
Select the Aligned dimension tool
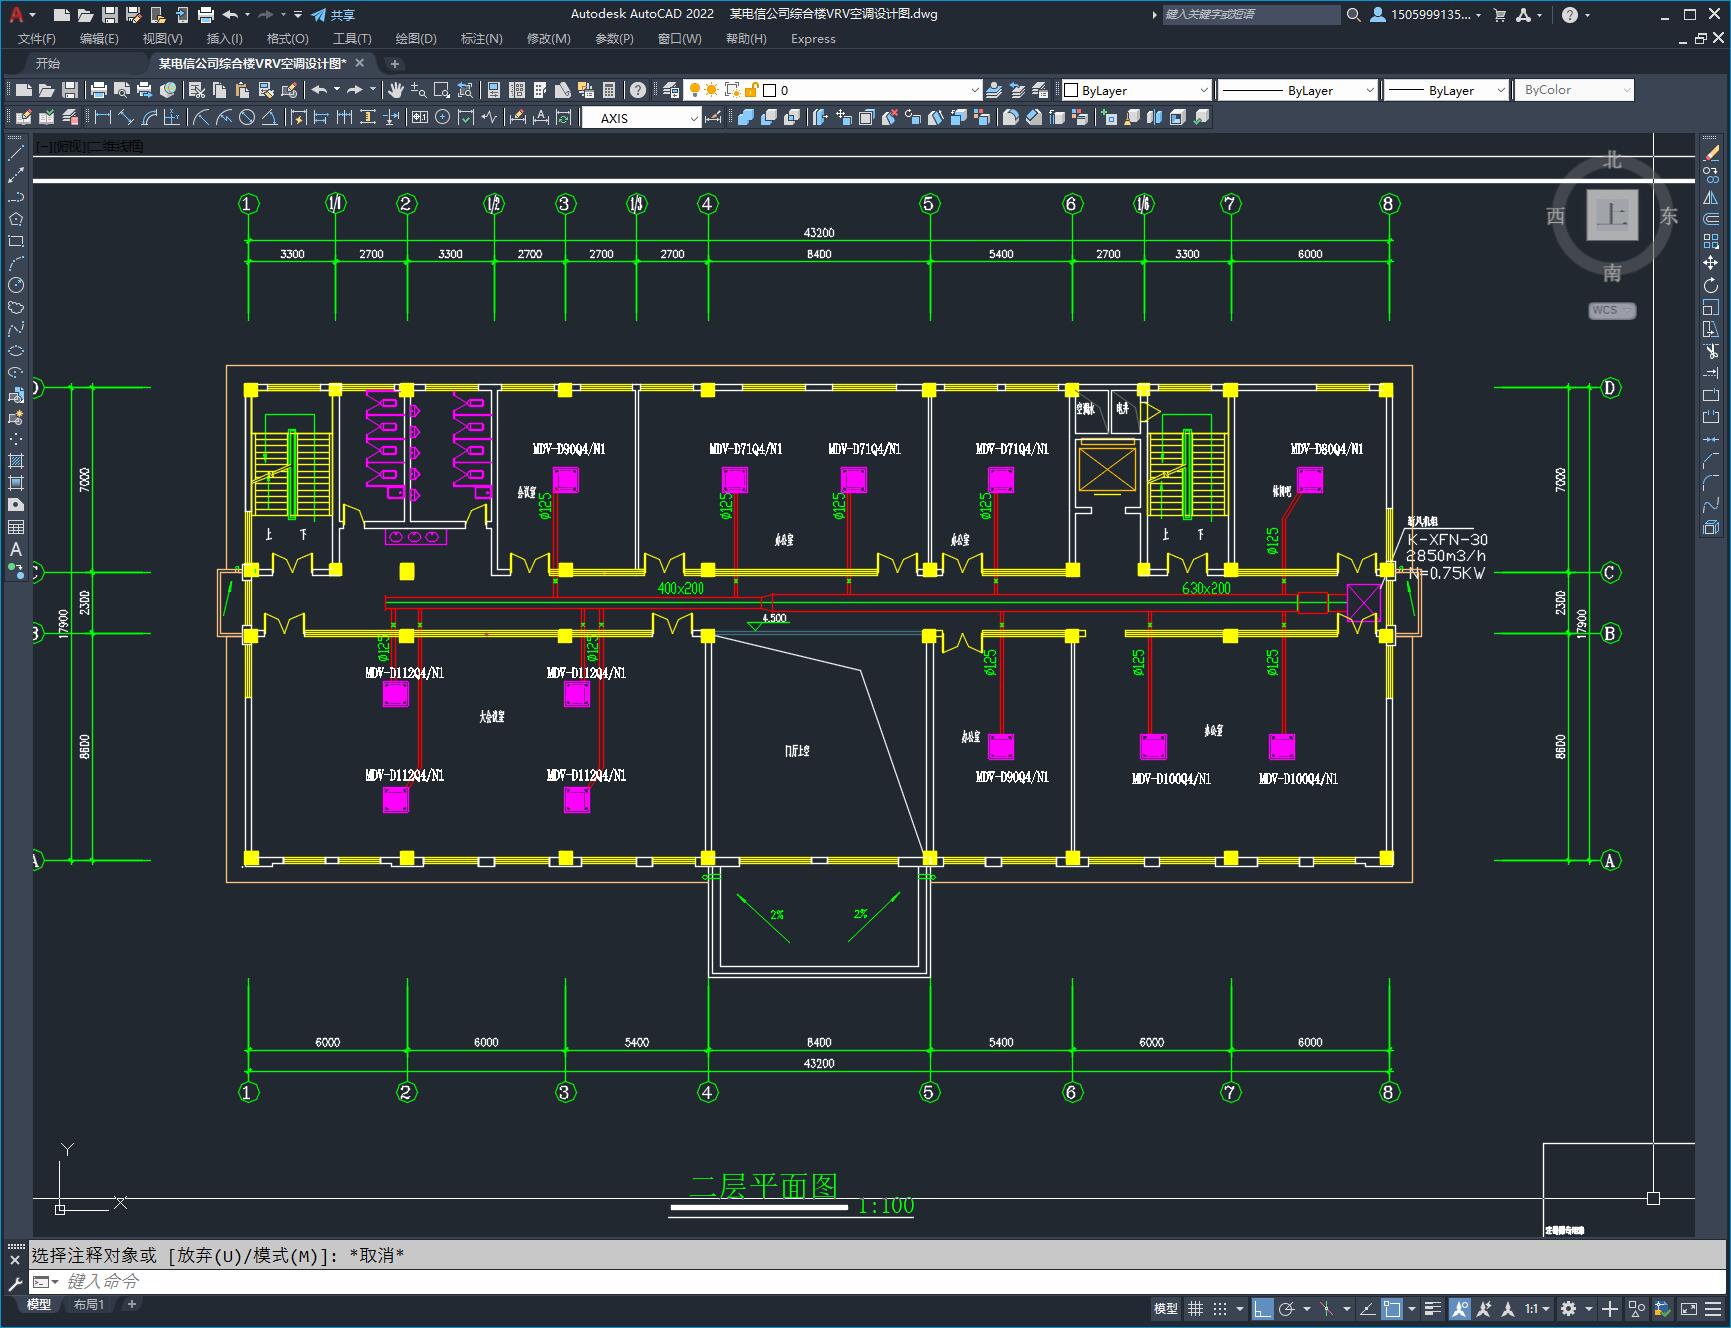point(126,117)
